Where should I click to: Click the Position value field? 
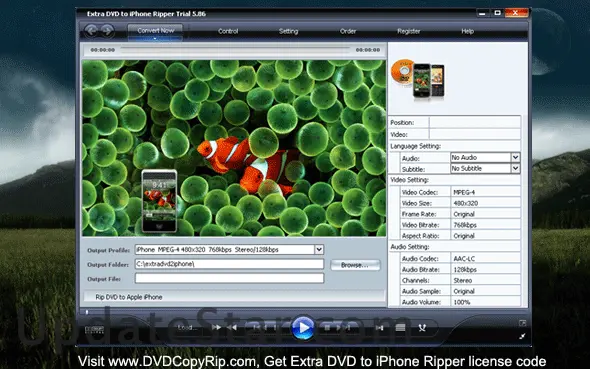click(x=475, y=122)
